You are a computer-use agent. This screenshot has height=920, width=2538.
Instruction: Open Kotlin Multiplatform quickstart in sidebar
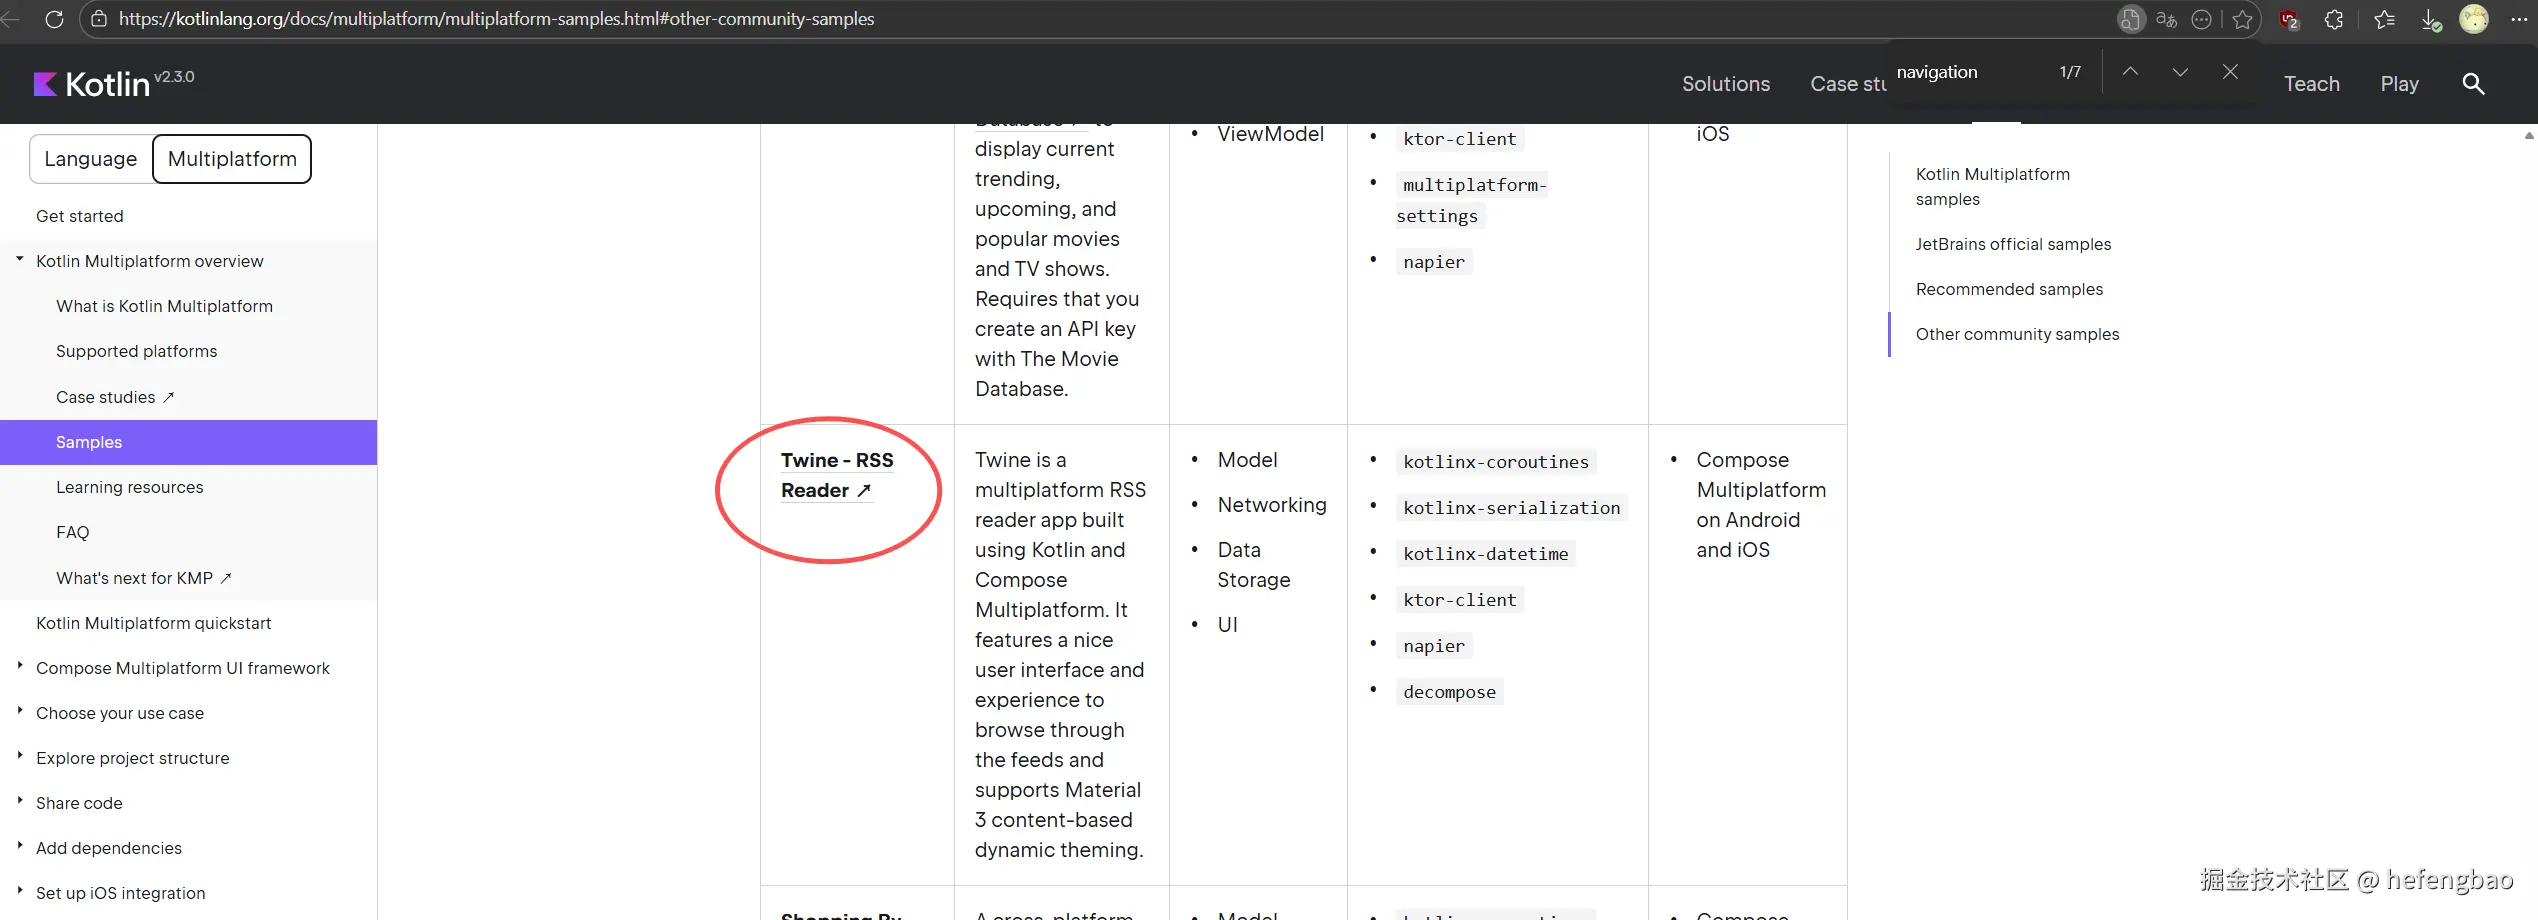click(153, 623)
